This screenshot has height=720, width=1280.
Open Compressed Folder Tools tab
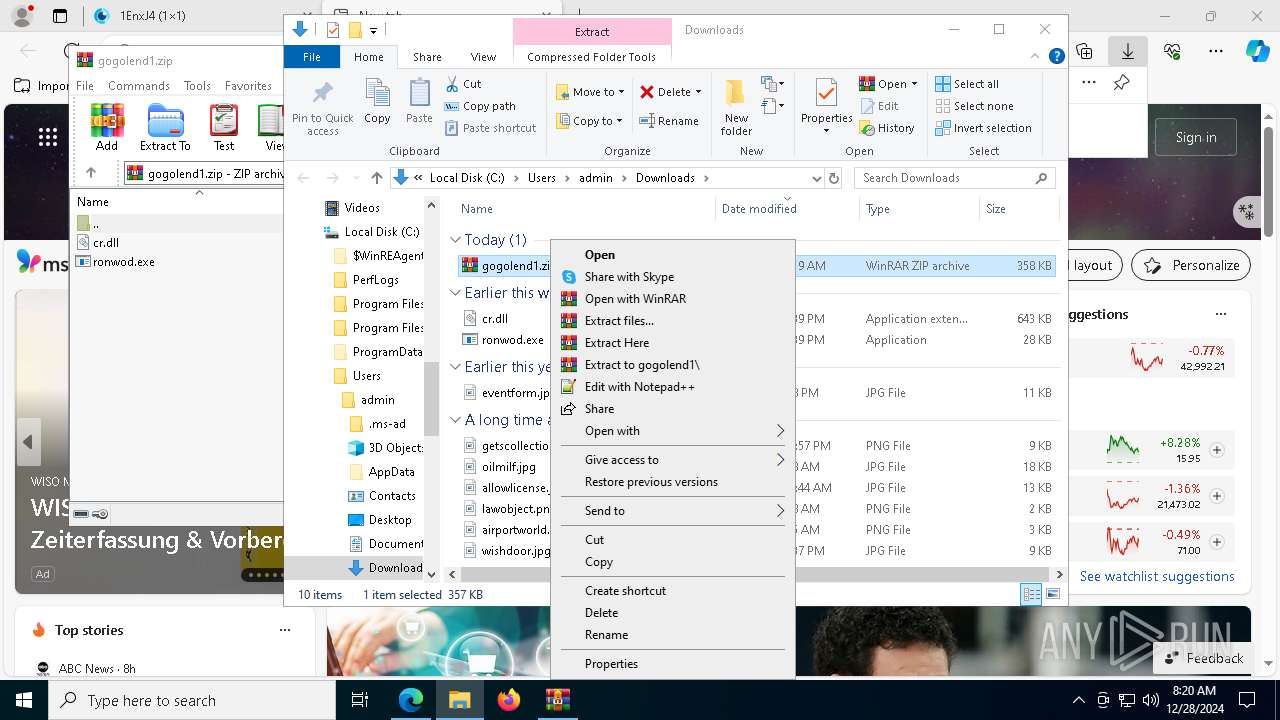tap(591, 57)
